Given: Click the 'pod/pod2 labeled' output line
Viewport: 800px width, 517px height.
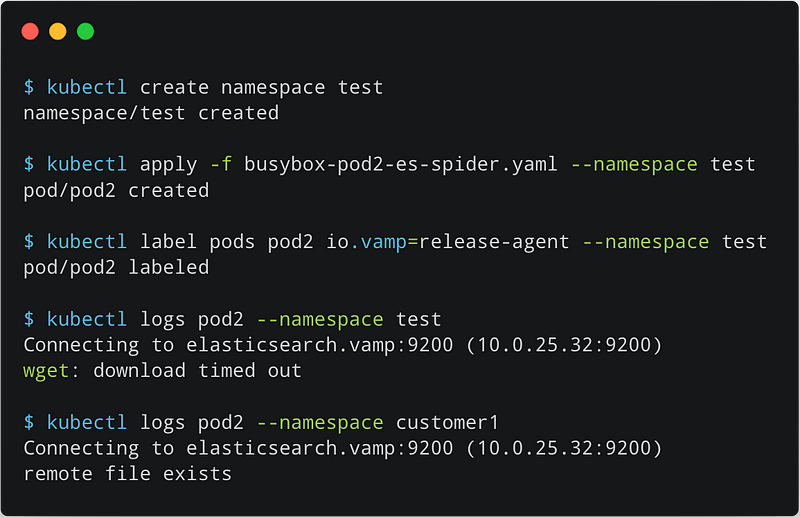Looking at the screenshot, I should click(116, 267).
